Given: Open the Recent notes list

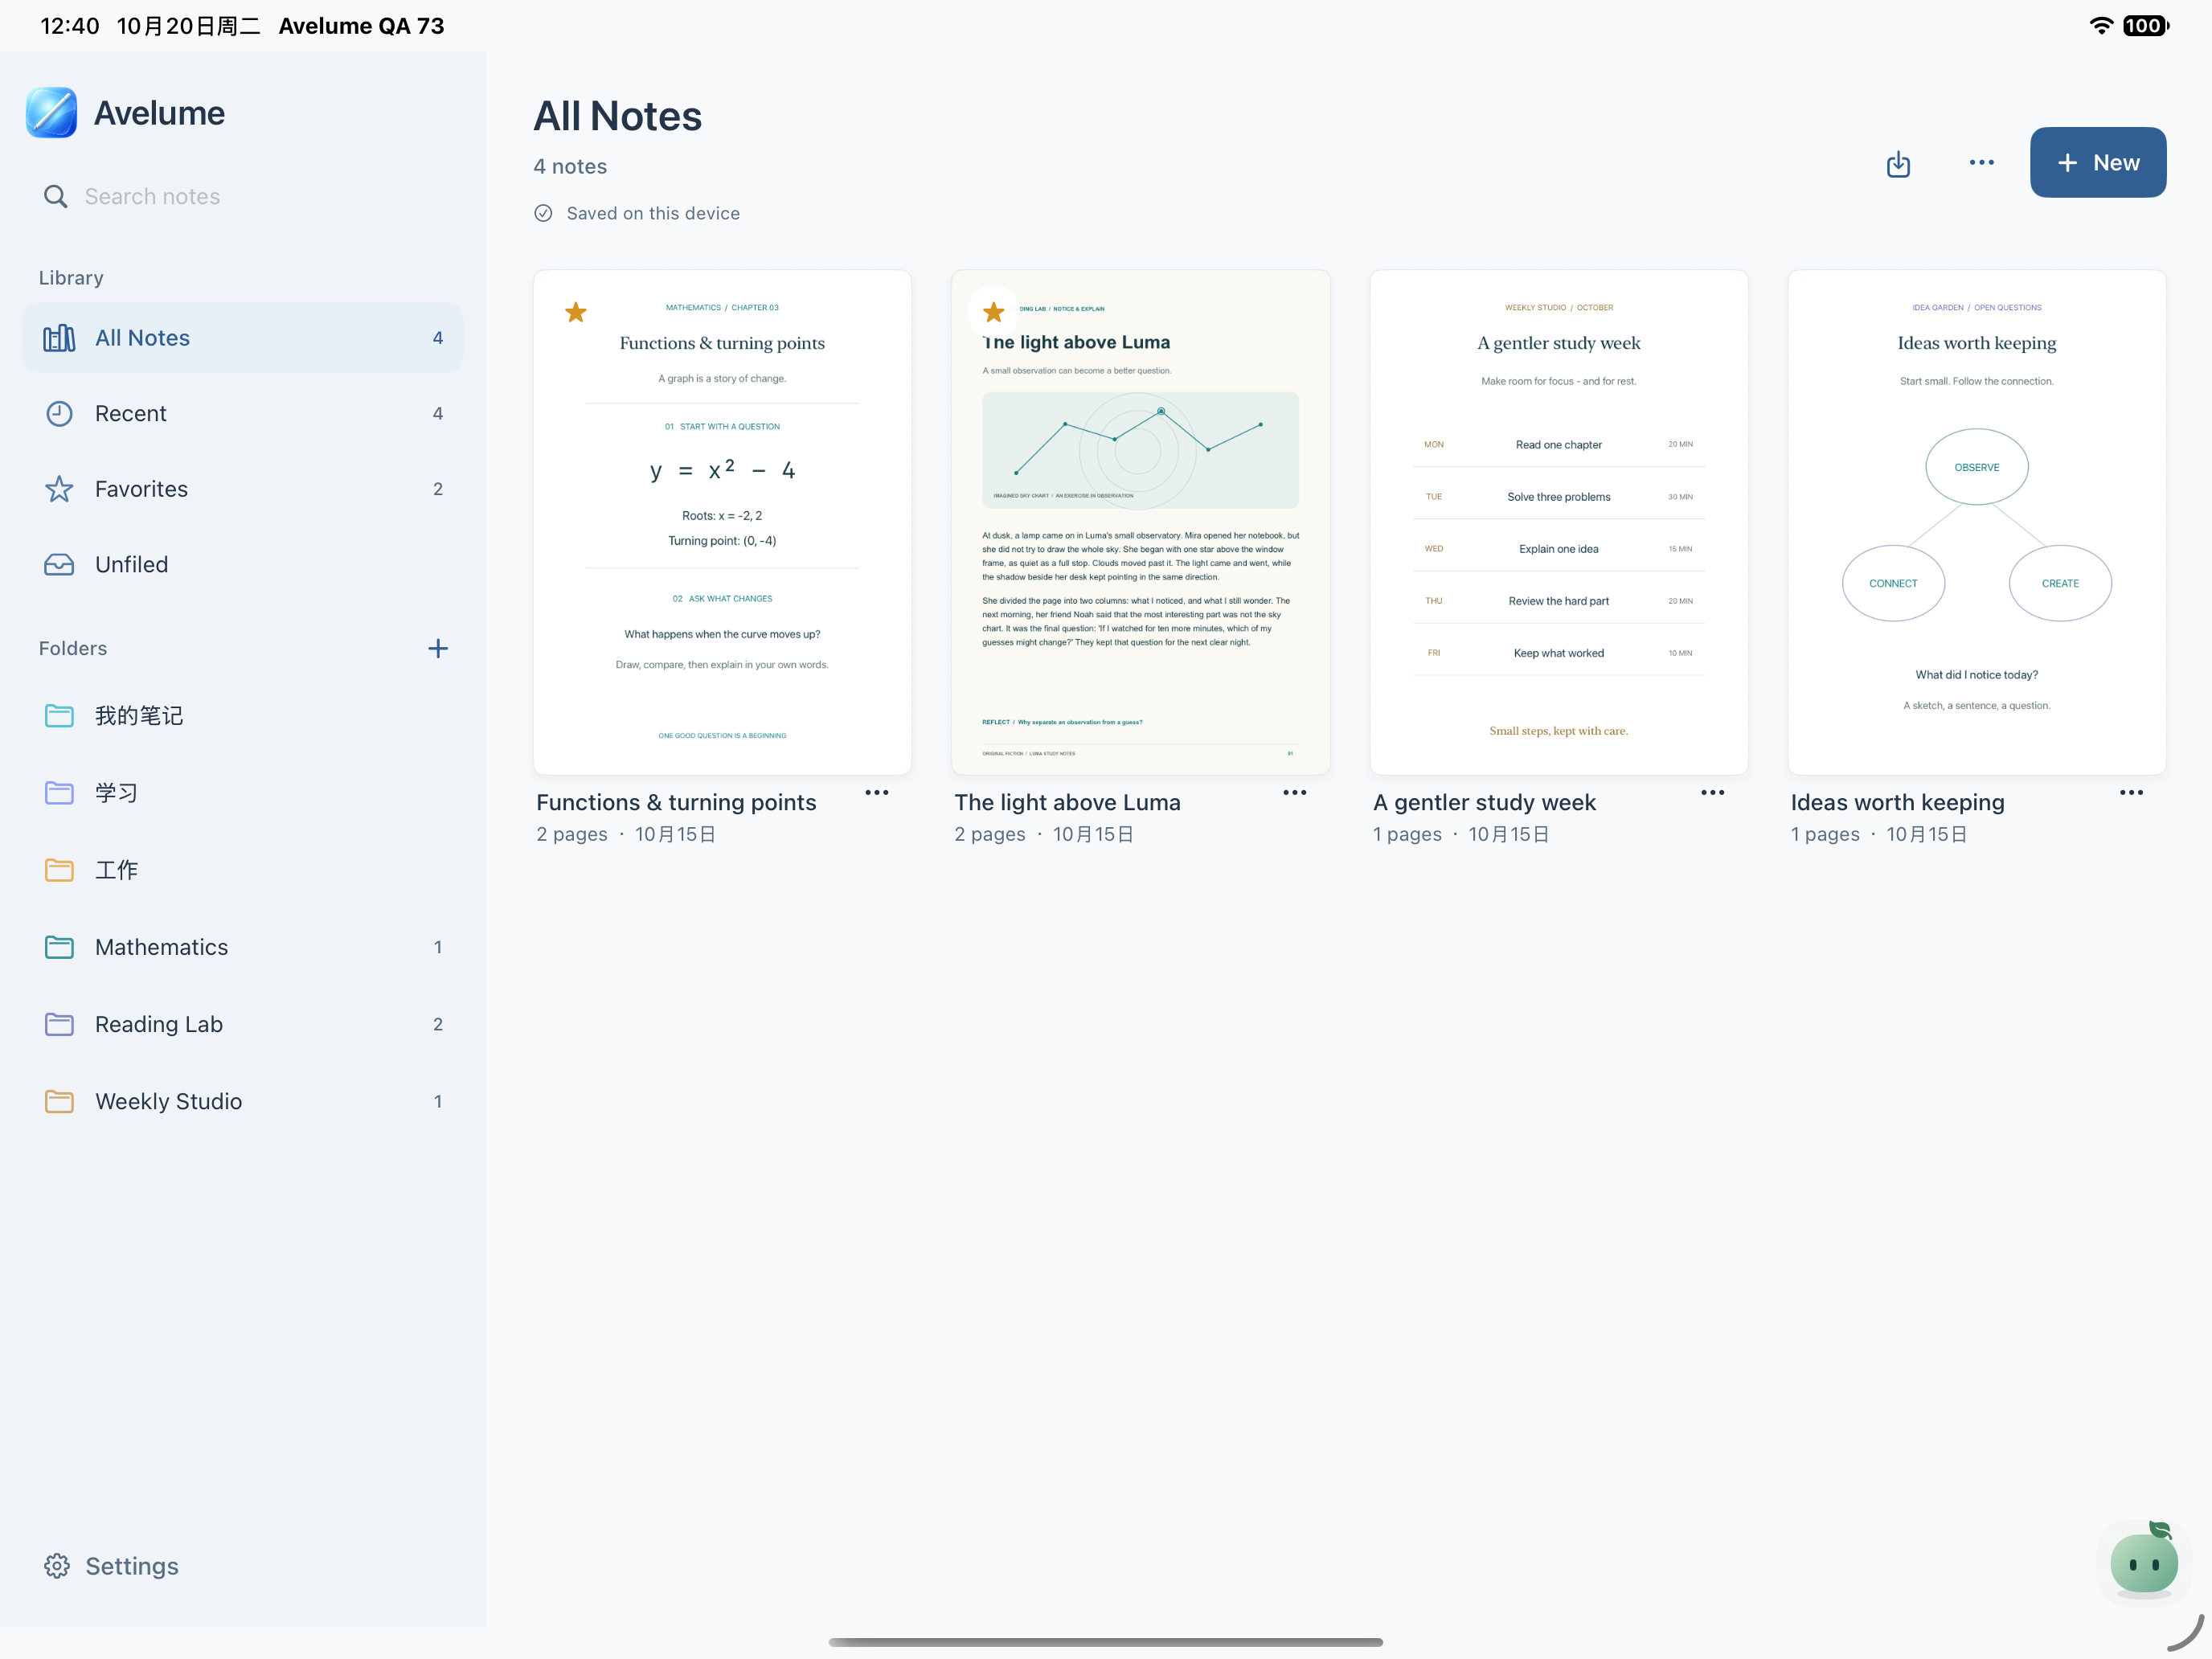Looking at the screenshot, I should pyautogui.click(x=243, y=413).
